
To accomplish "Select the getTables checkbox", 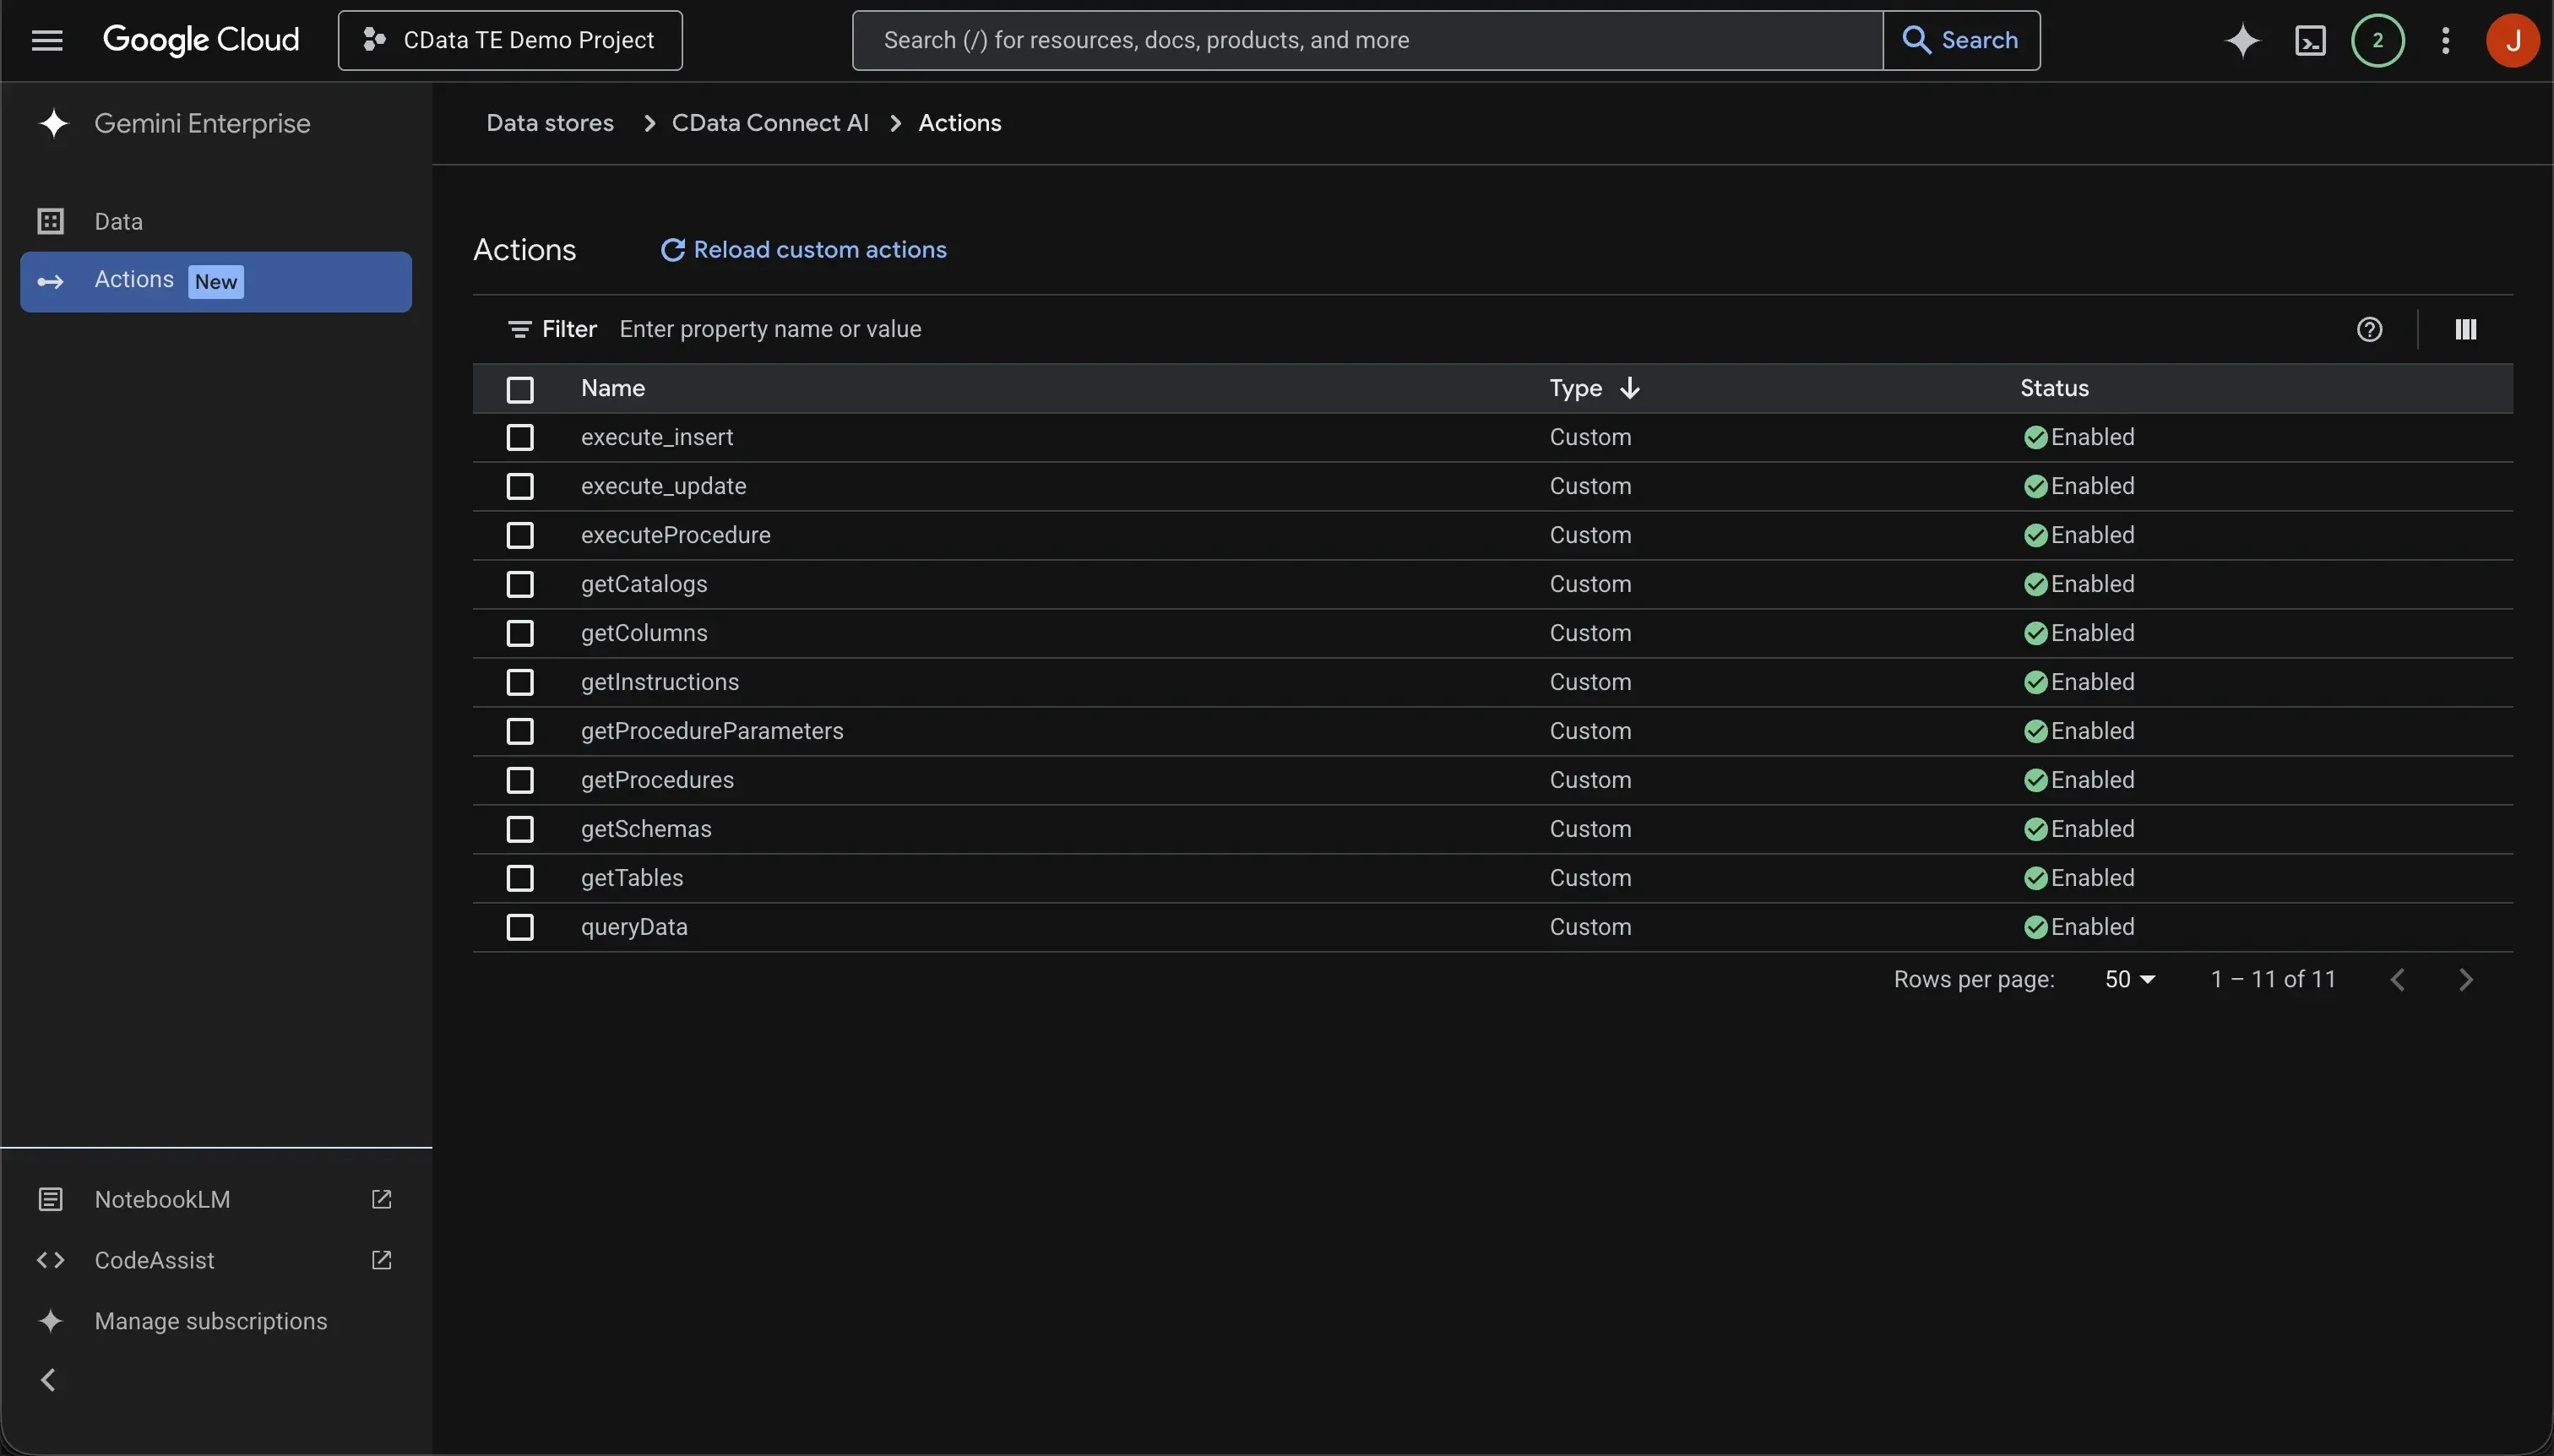I will click(x=520, y=878).
